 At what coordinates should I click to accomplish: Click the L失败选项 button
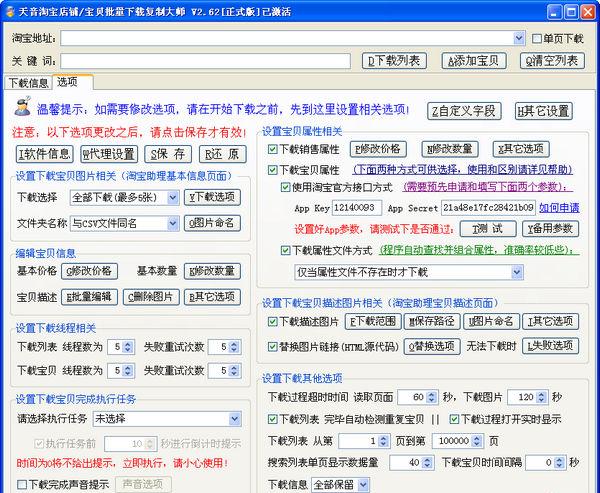(550, 346)
